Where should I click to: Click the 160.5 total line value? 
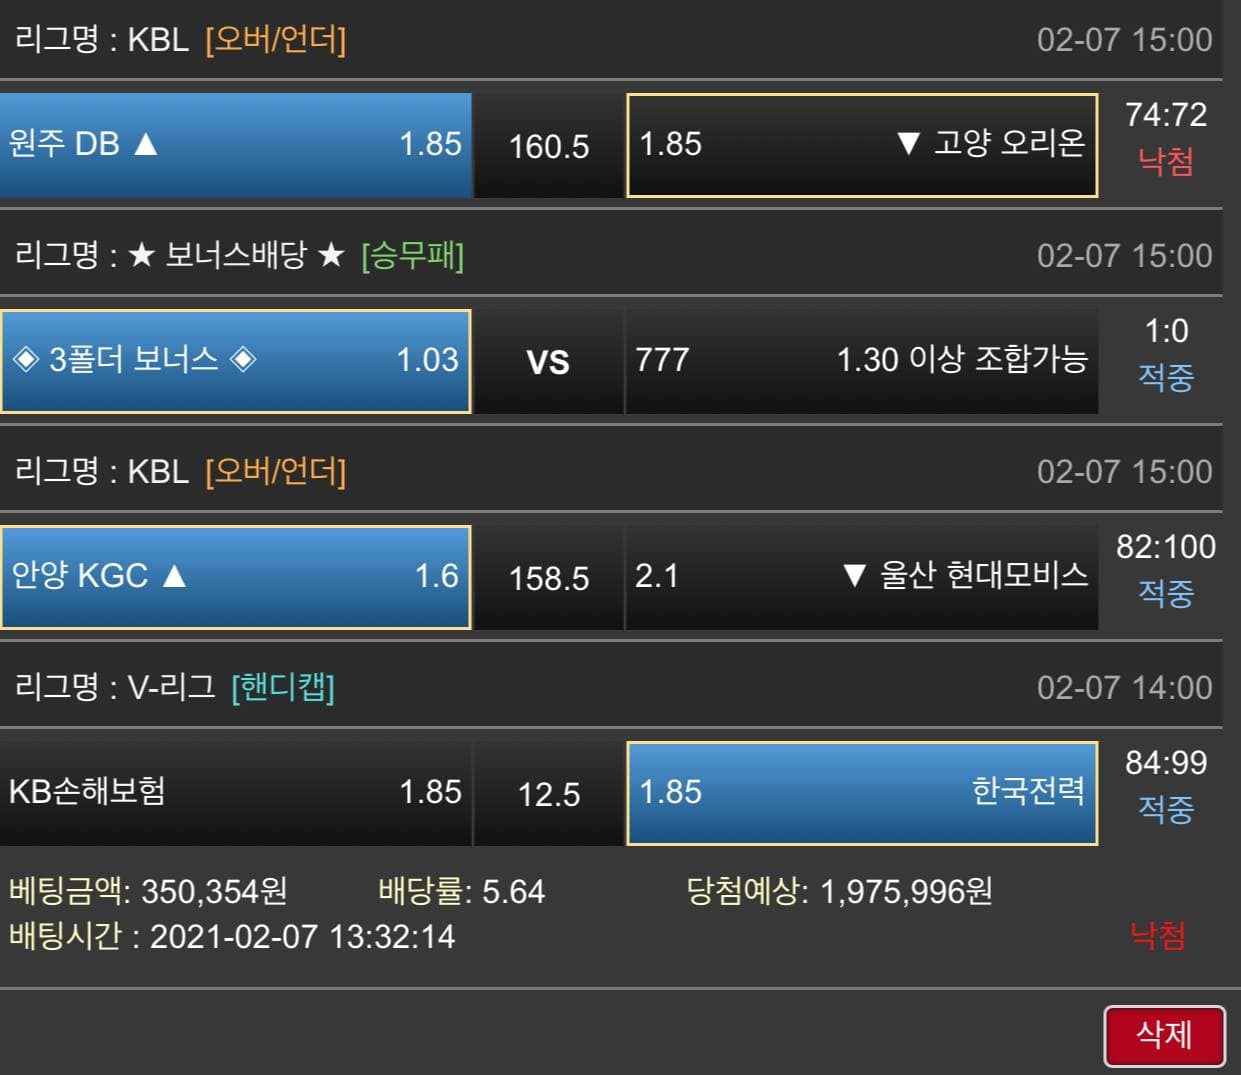coord(549,147)
